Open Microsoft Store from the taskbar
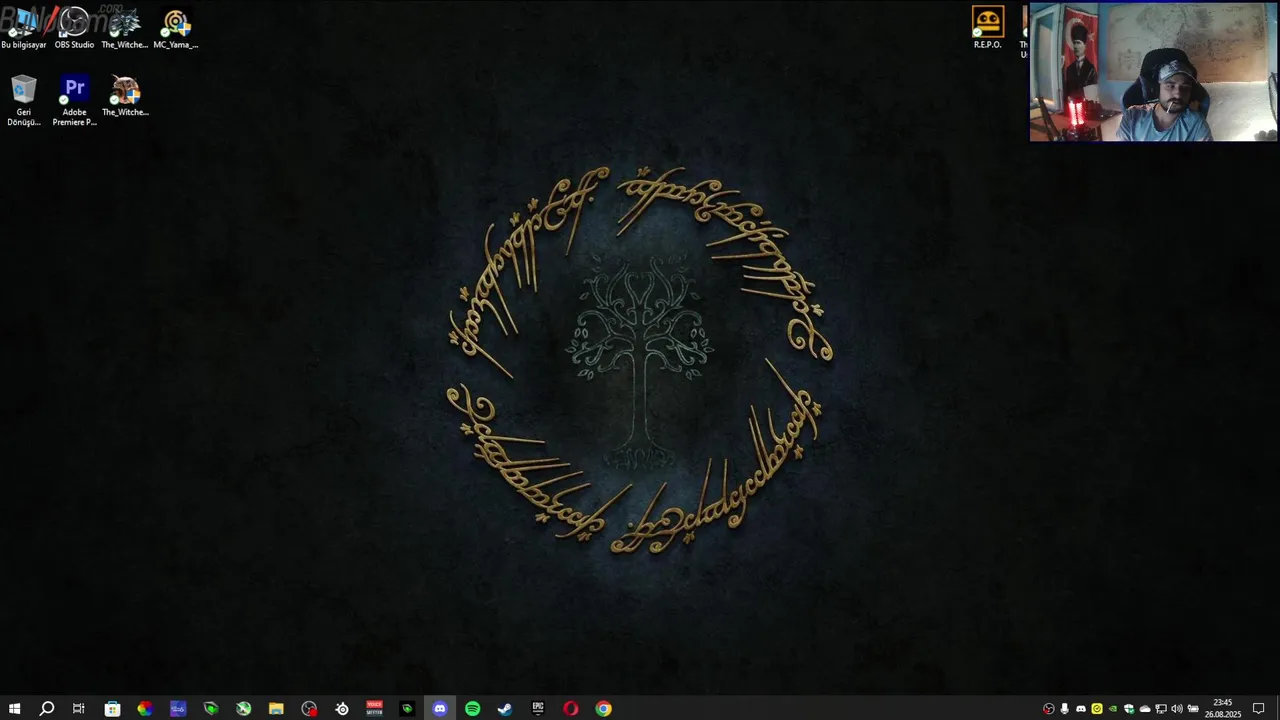This screenshot has width=1280, height=720. tap(112, 708)
